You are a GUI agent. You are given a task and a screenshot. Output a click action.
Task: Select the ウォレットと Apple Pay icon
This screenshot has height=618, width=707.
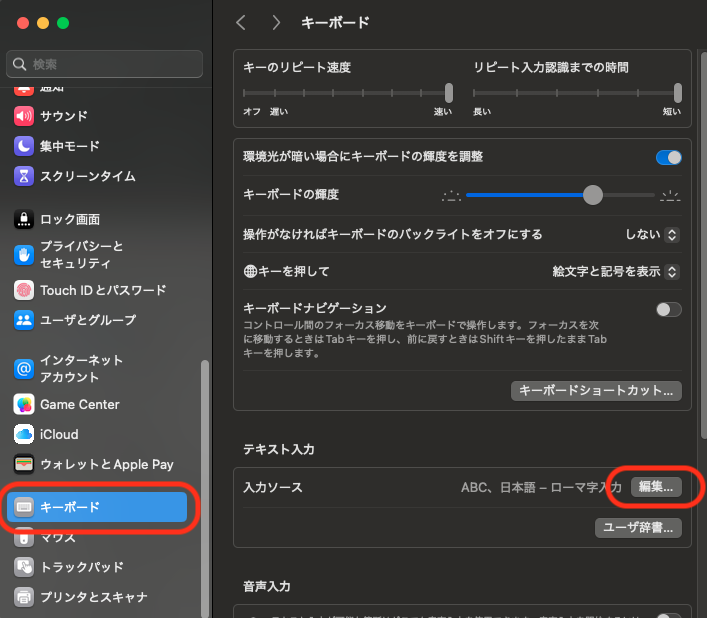point(24,464)
